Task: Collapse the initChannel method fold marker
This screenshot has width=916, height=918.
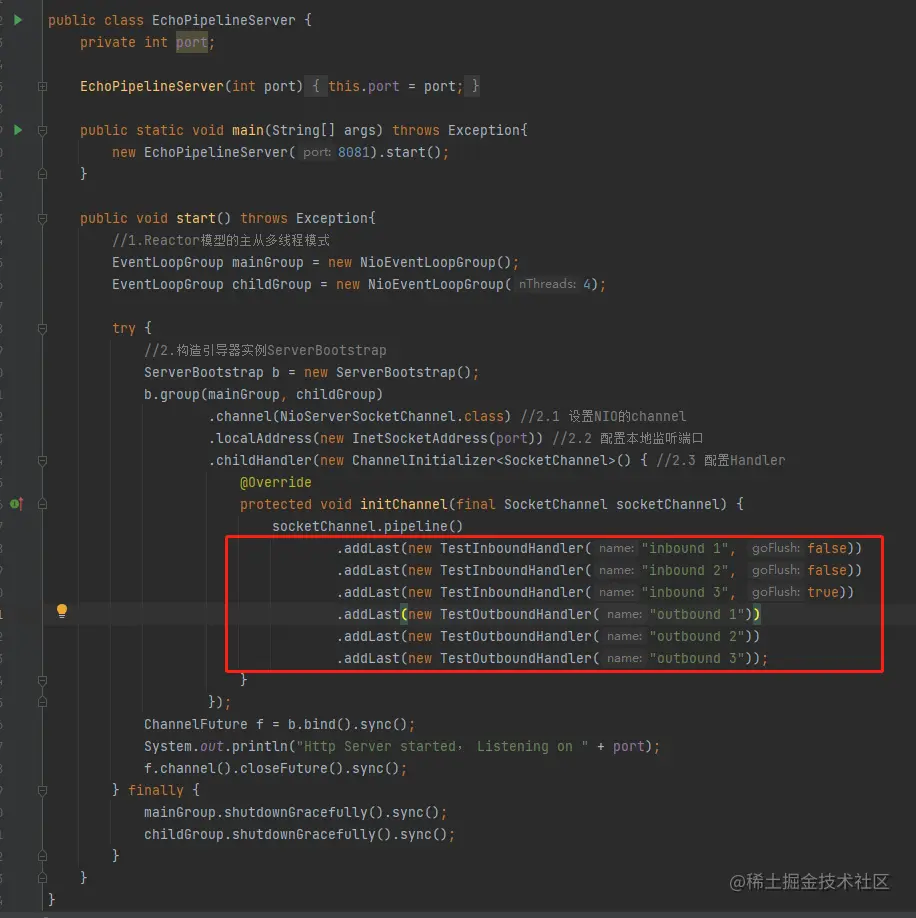Action: 43,504
